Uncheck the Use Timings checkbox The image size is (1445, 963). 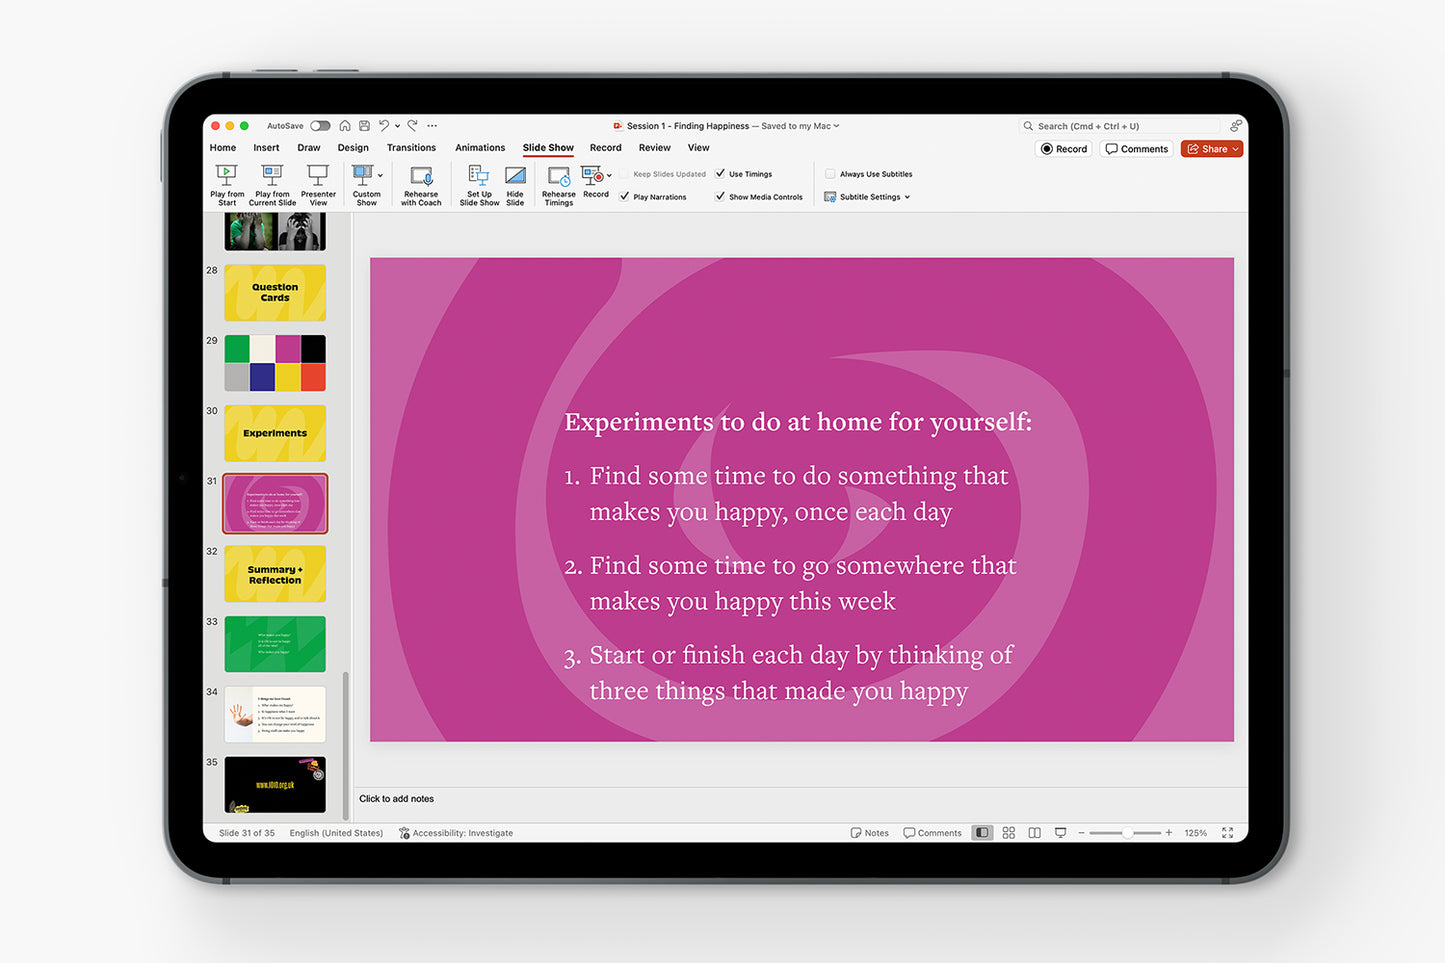pyautogui.click(x=721, y=174)
